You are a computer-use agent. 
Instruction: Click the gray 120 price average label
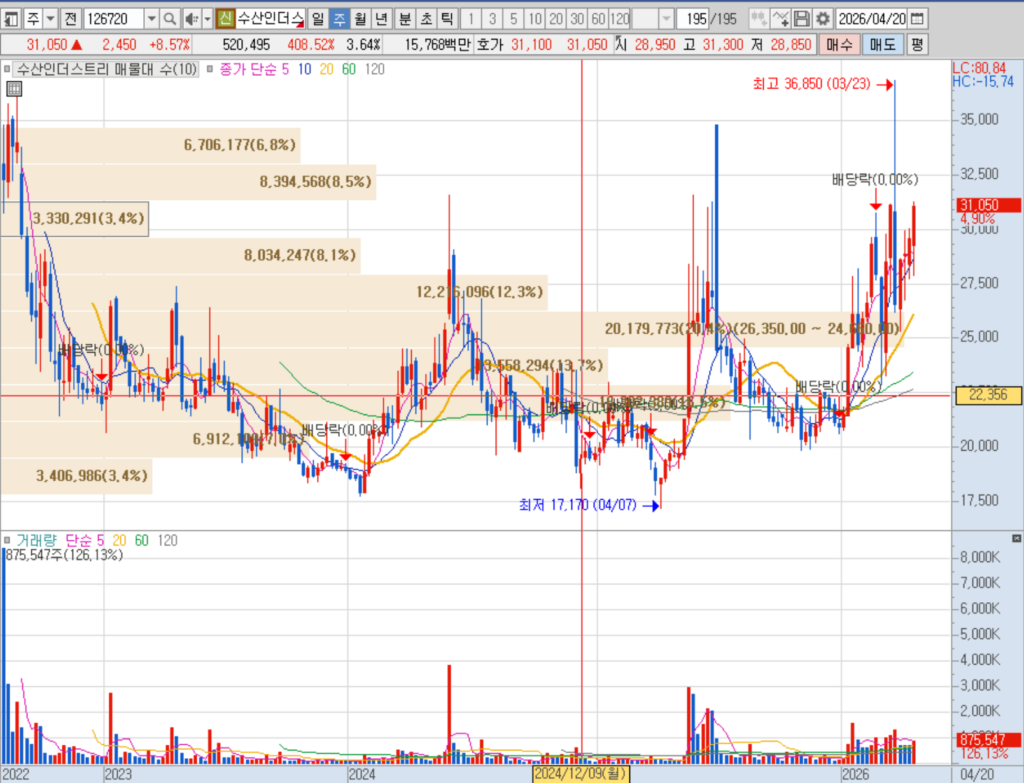coord(374,69)
